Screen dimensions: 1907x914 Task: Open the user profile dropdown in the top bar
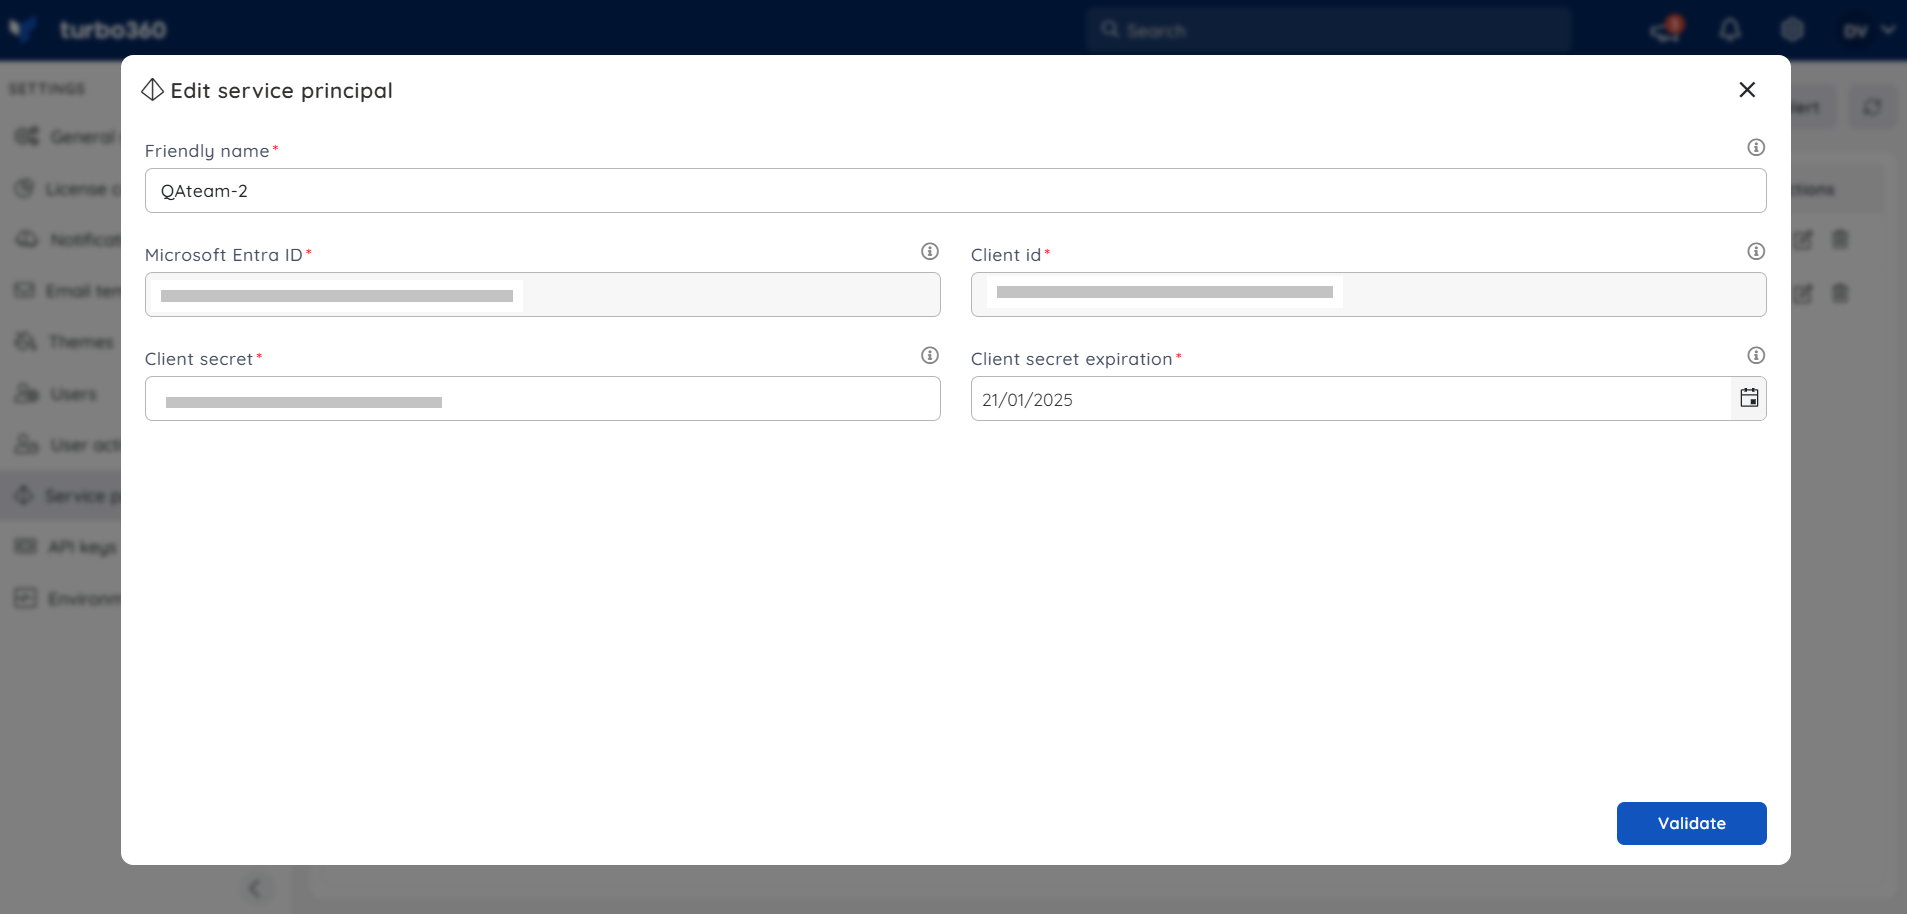pyautogui.click(x=1868, y=30)
